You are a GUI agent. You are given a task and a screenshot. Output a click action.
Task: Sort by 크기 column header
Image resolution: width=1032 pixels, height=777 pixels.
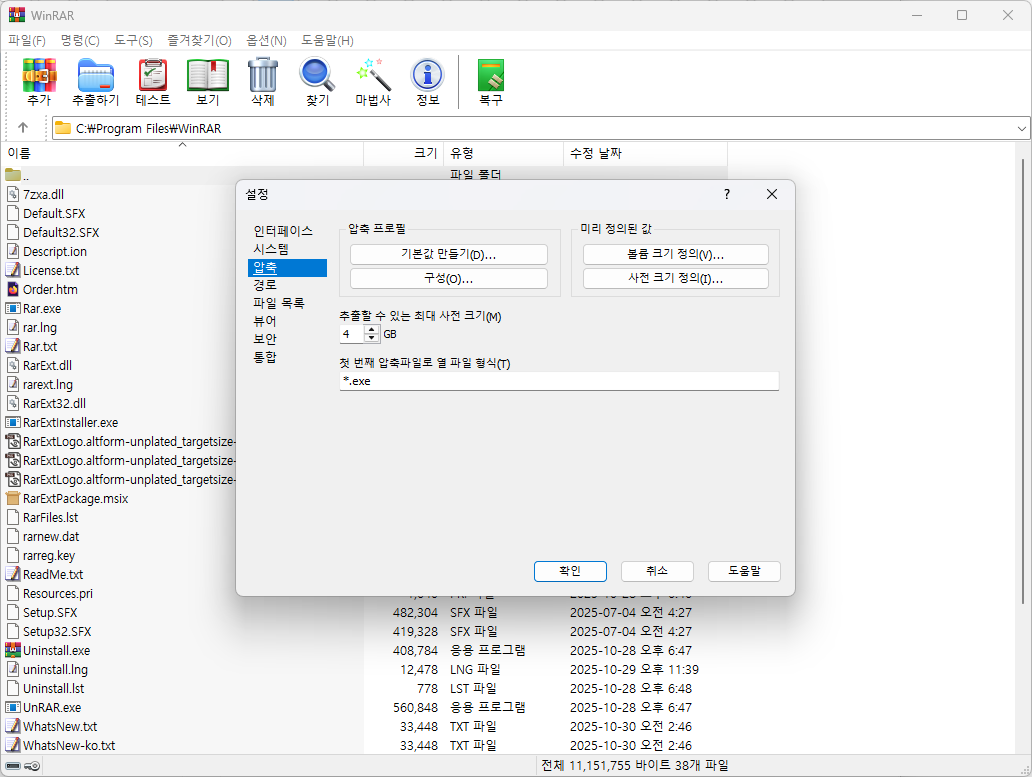pyautogui.click(x=404, y=153)
